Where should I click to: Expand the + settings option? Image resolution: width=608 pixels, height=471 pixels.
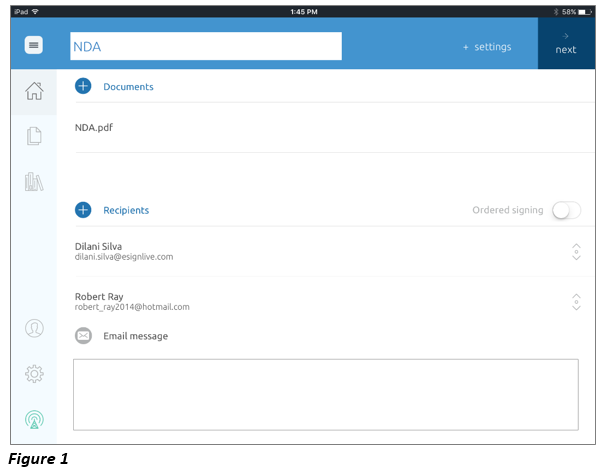pos(487,47)
